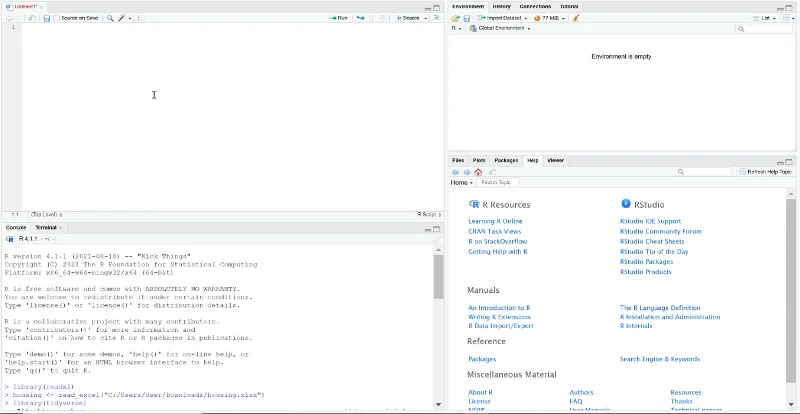Open find/replace with the magnifier icon in editor toolbar
The width and height of the screenshot is (800, 414).
click(x=110, y=18)
